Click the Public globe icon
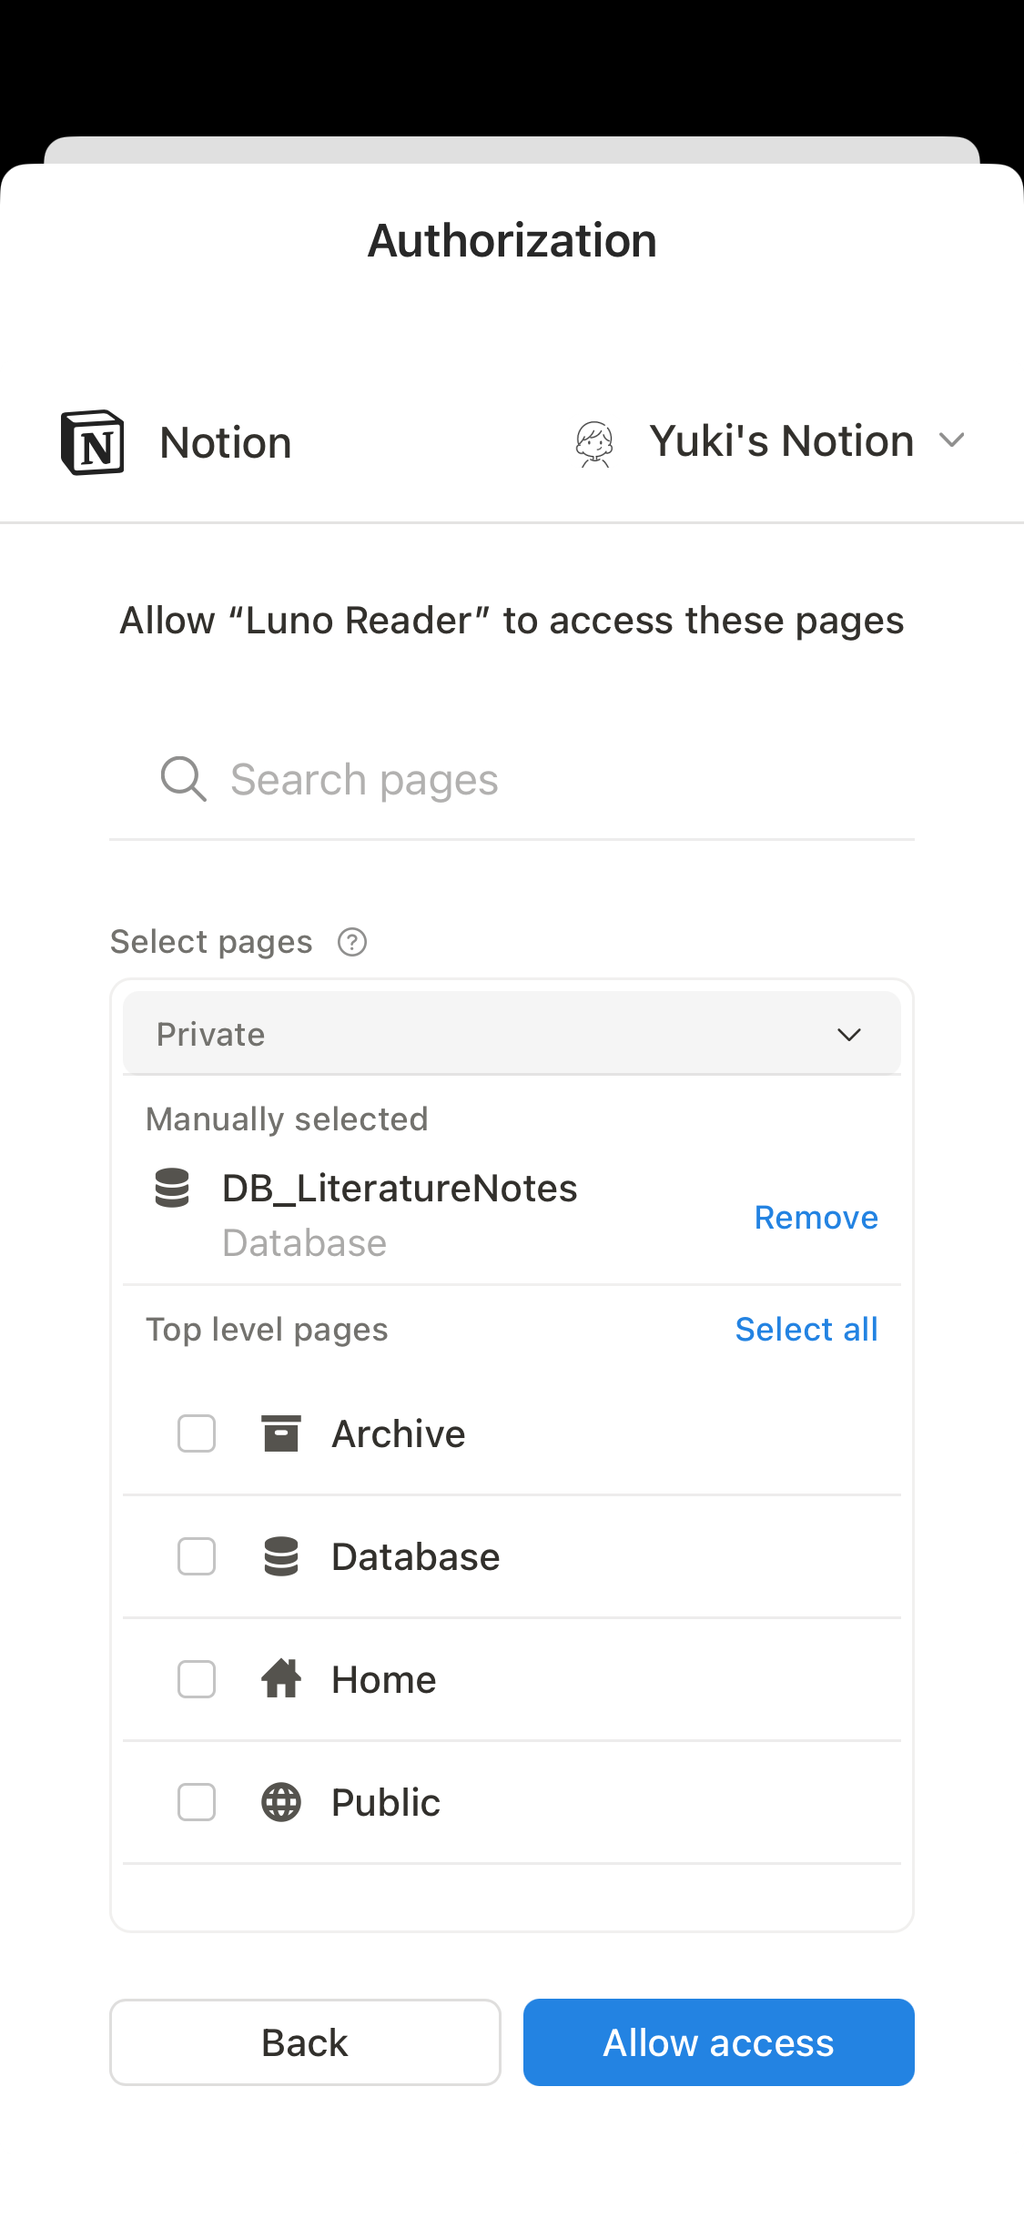The width and height of the screenshot is (1024, 2217). tap(281, 1802)
